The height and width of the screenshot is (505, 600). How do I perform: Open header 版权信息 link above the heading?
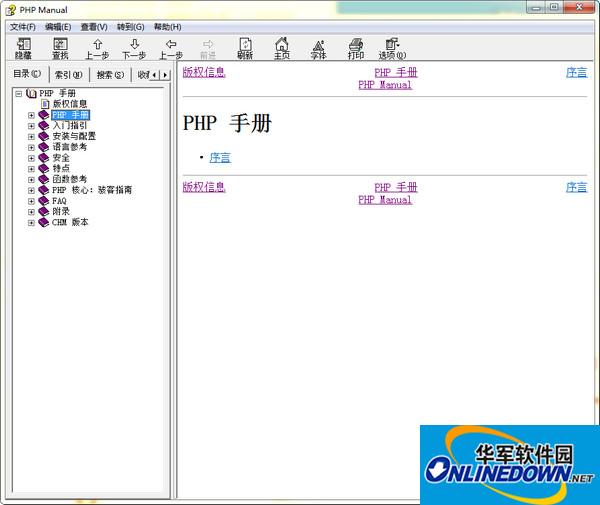click(x=204, y=72)
